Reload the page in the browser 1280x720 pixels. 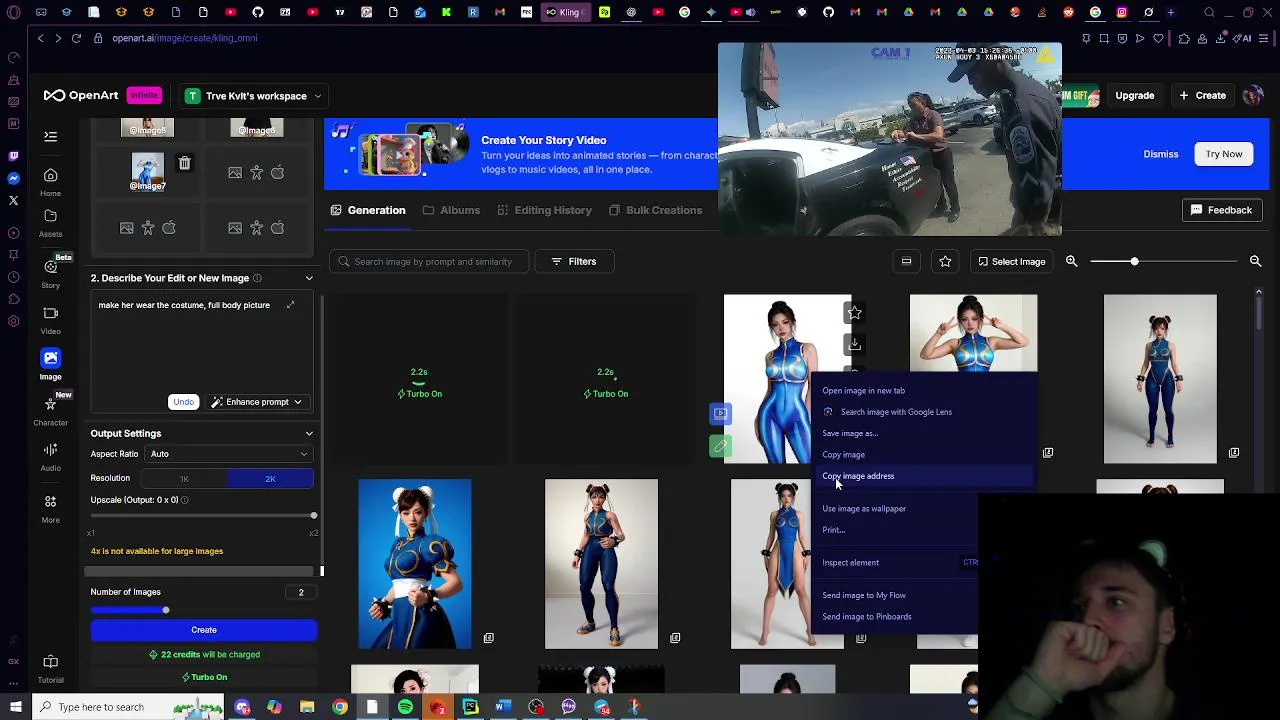click(x=78, y=38)
